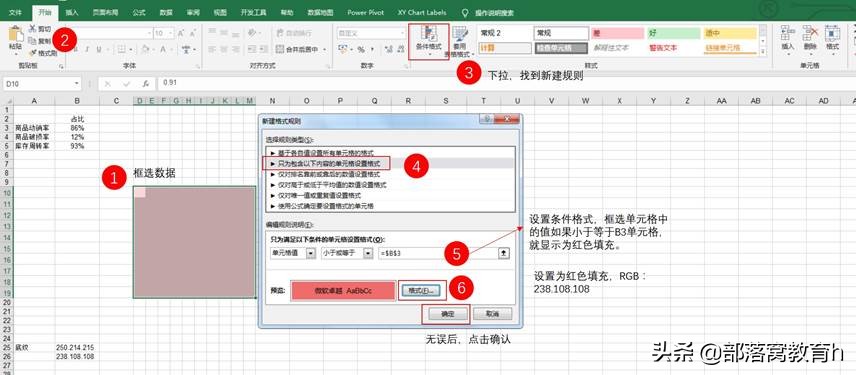Open the 小于或等于 operator dropdown
856x375 pixels.
click(368, 254)
